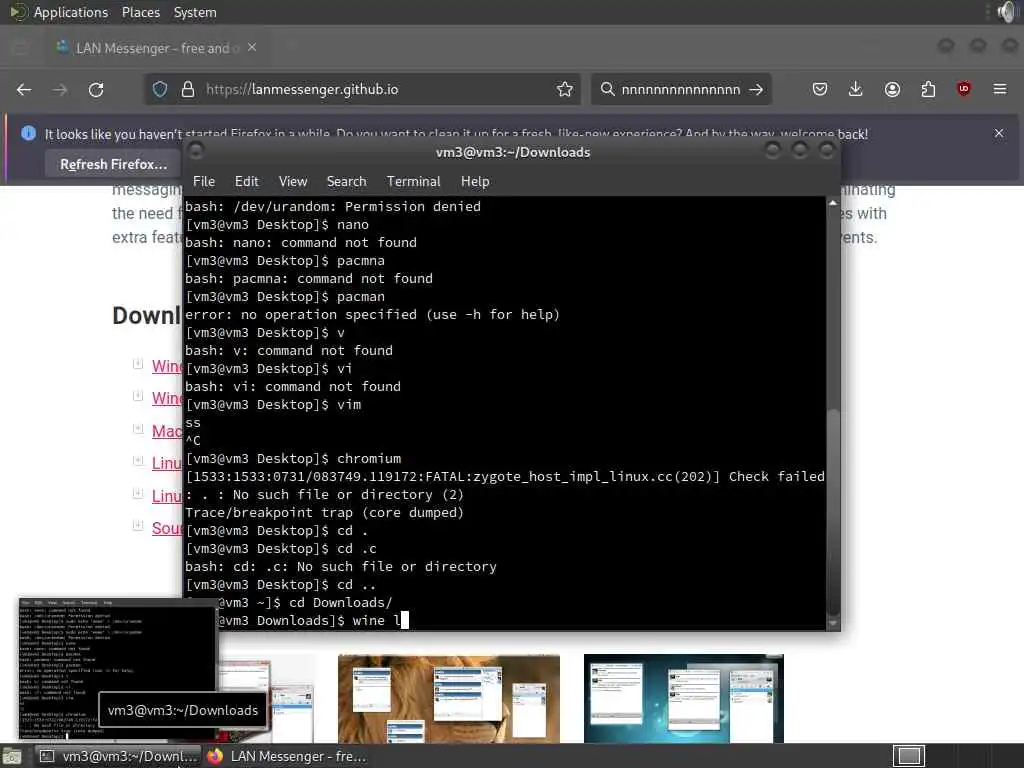Open the lion desktop screenshot thumbnail
Viewport: 1024px width, 768px height.
point(449,698)
